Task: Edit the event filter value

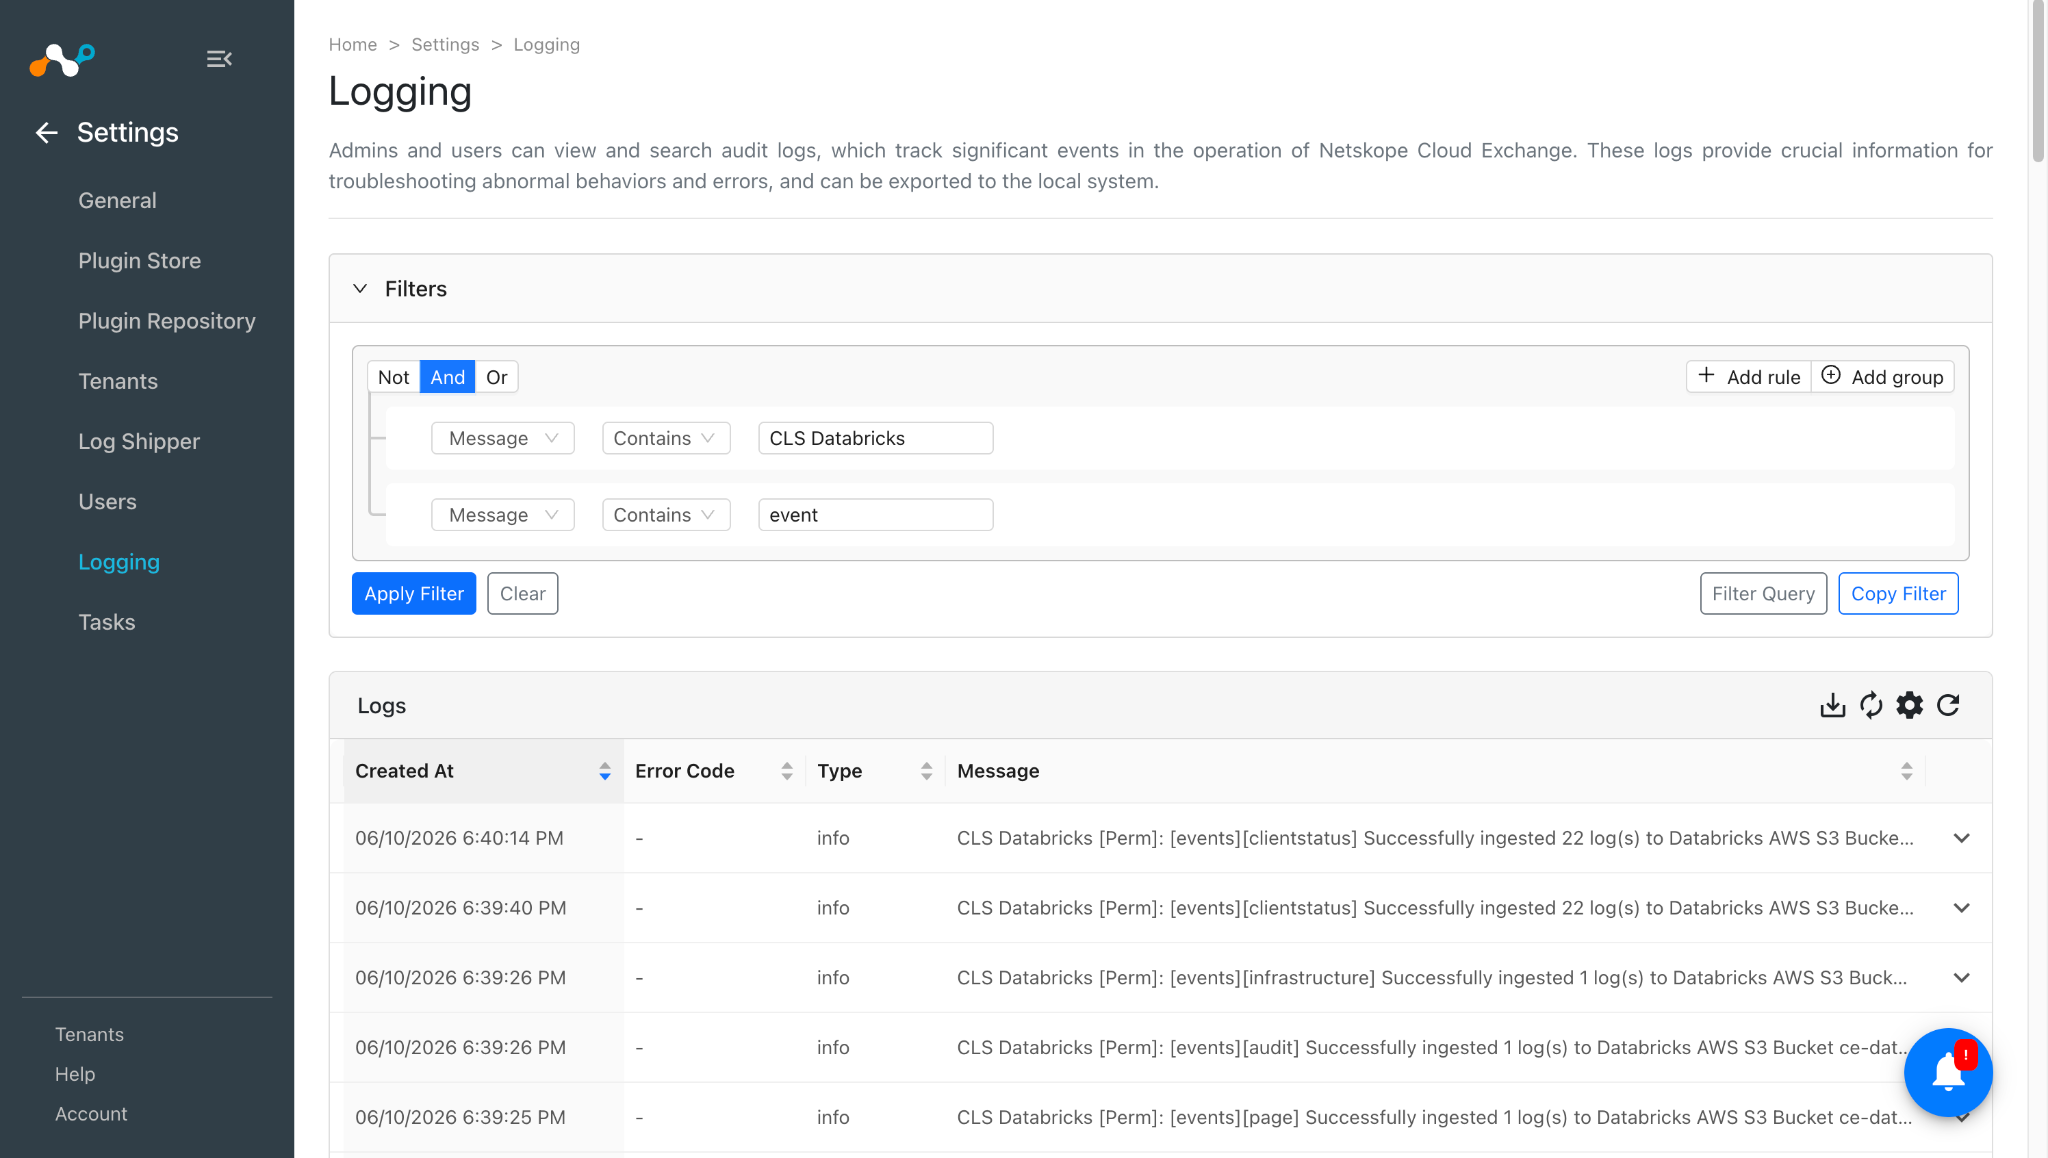Action: coord(876,515)
